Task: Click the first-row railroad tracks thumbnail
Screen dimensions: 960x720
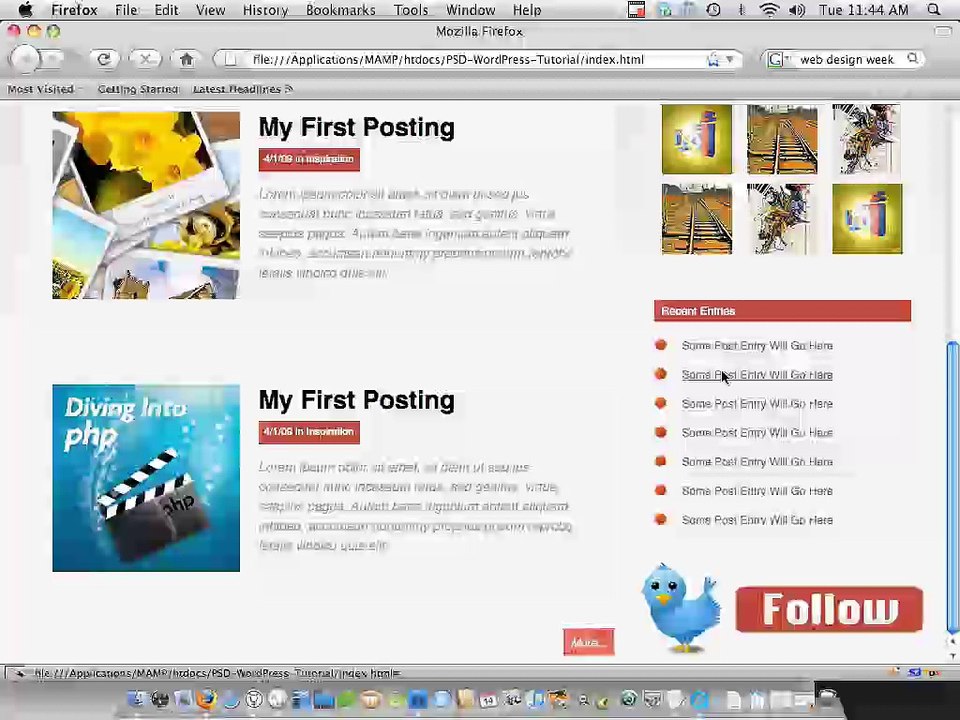Action: pos(782,139)
